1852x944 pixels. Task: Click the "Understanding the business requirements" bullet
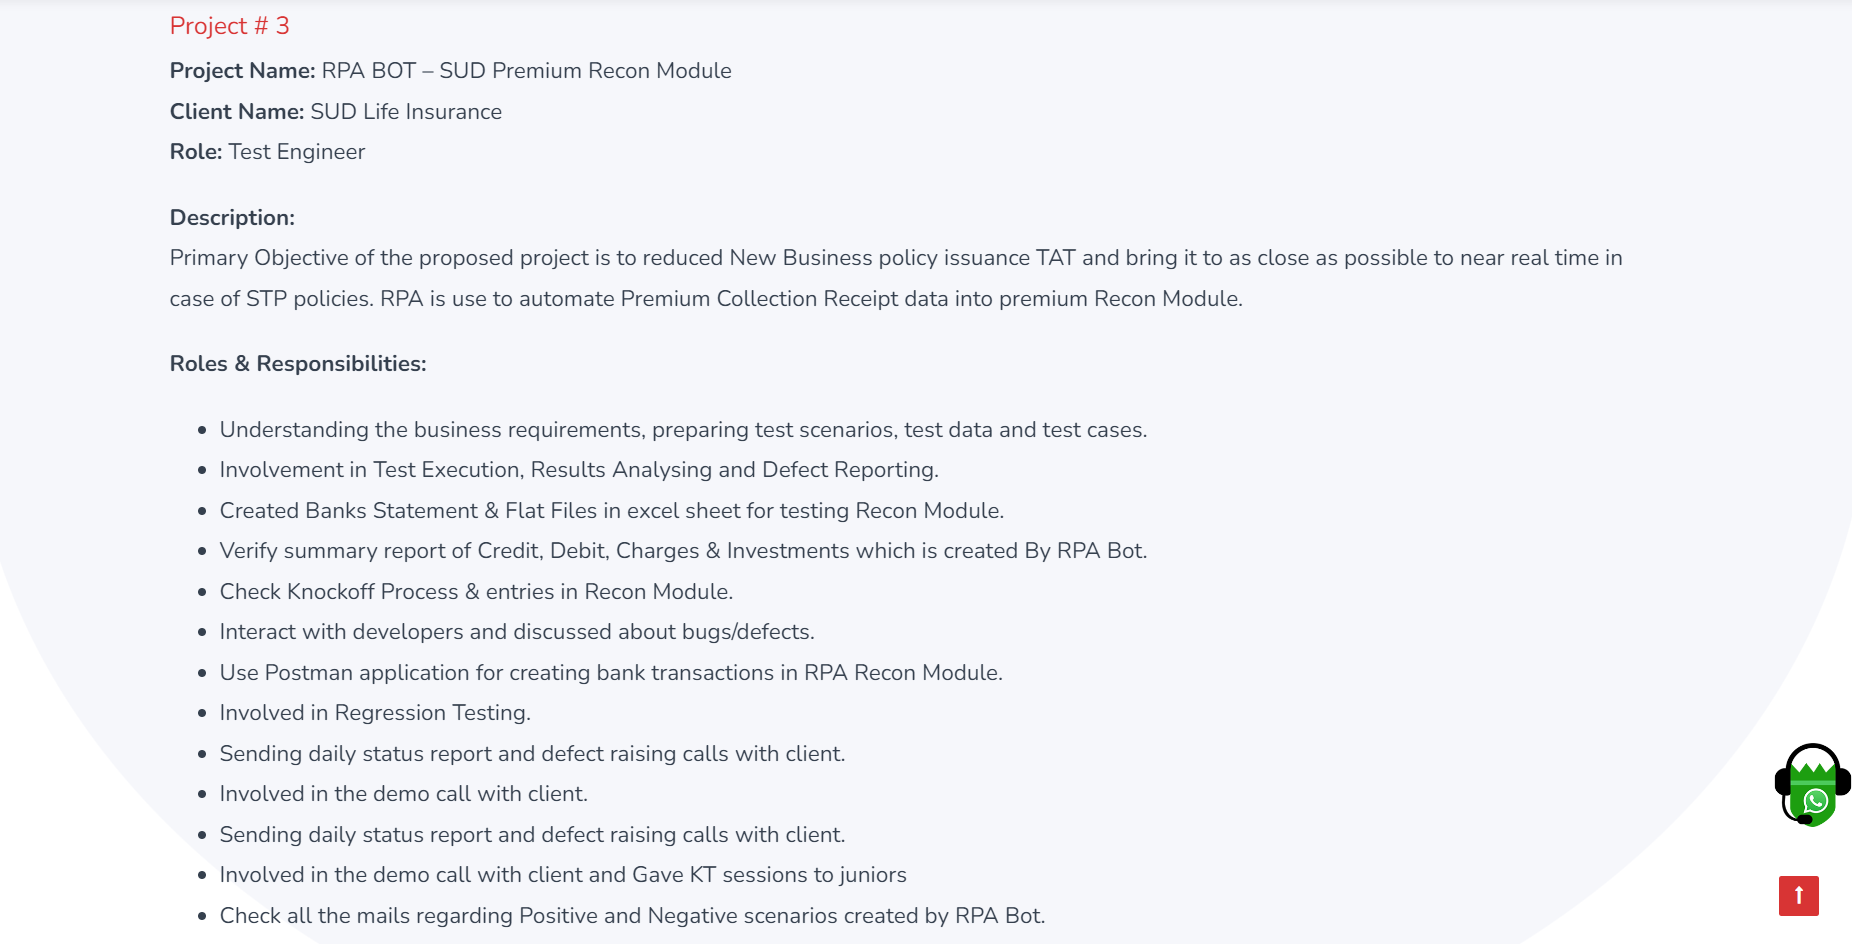point(683,430)
